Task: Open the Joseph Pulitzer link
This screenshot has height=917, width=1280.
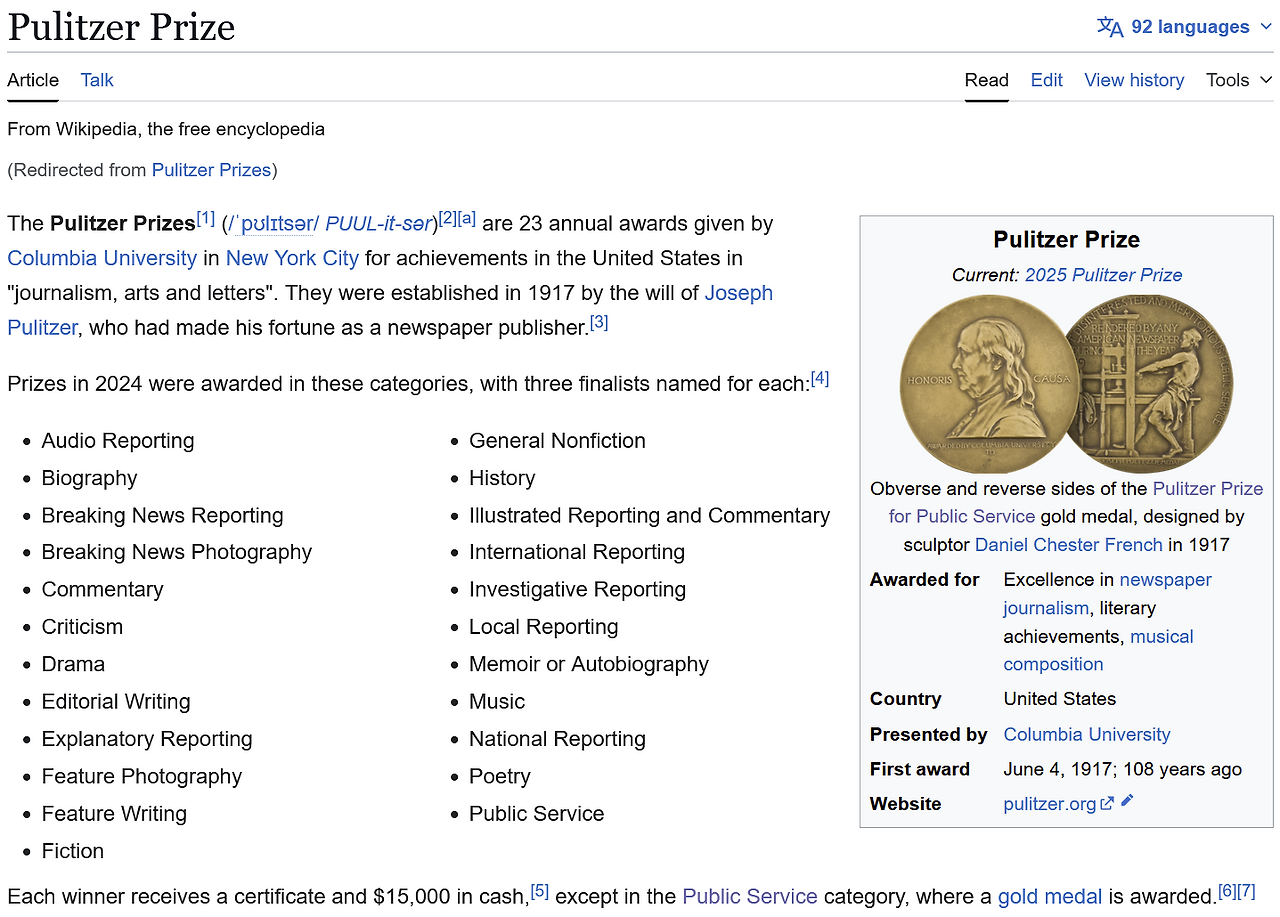Action: 739,293
